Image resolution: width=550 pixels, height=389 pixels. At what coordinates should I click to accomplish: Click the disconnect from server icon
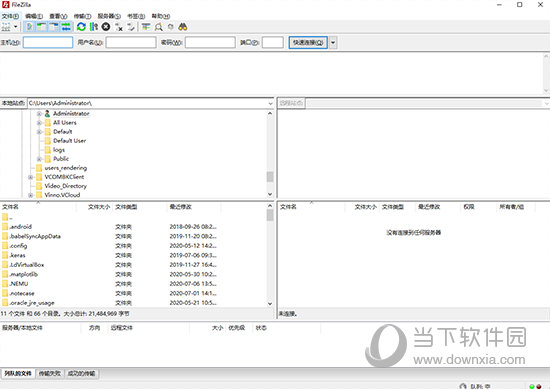(x=119, y=27)
